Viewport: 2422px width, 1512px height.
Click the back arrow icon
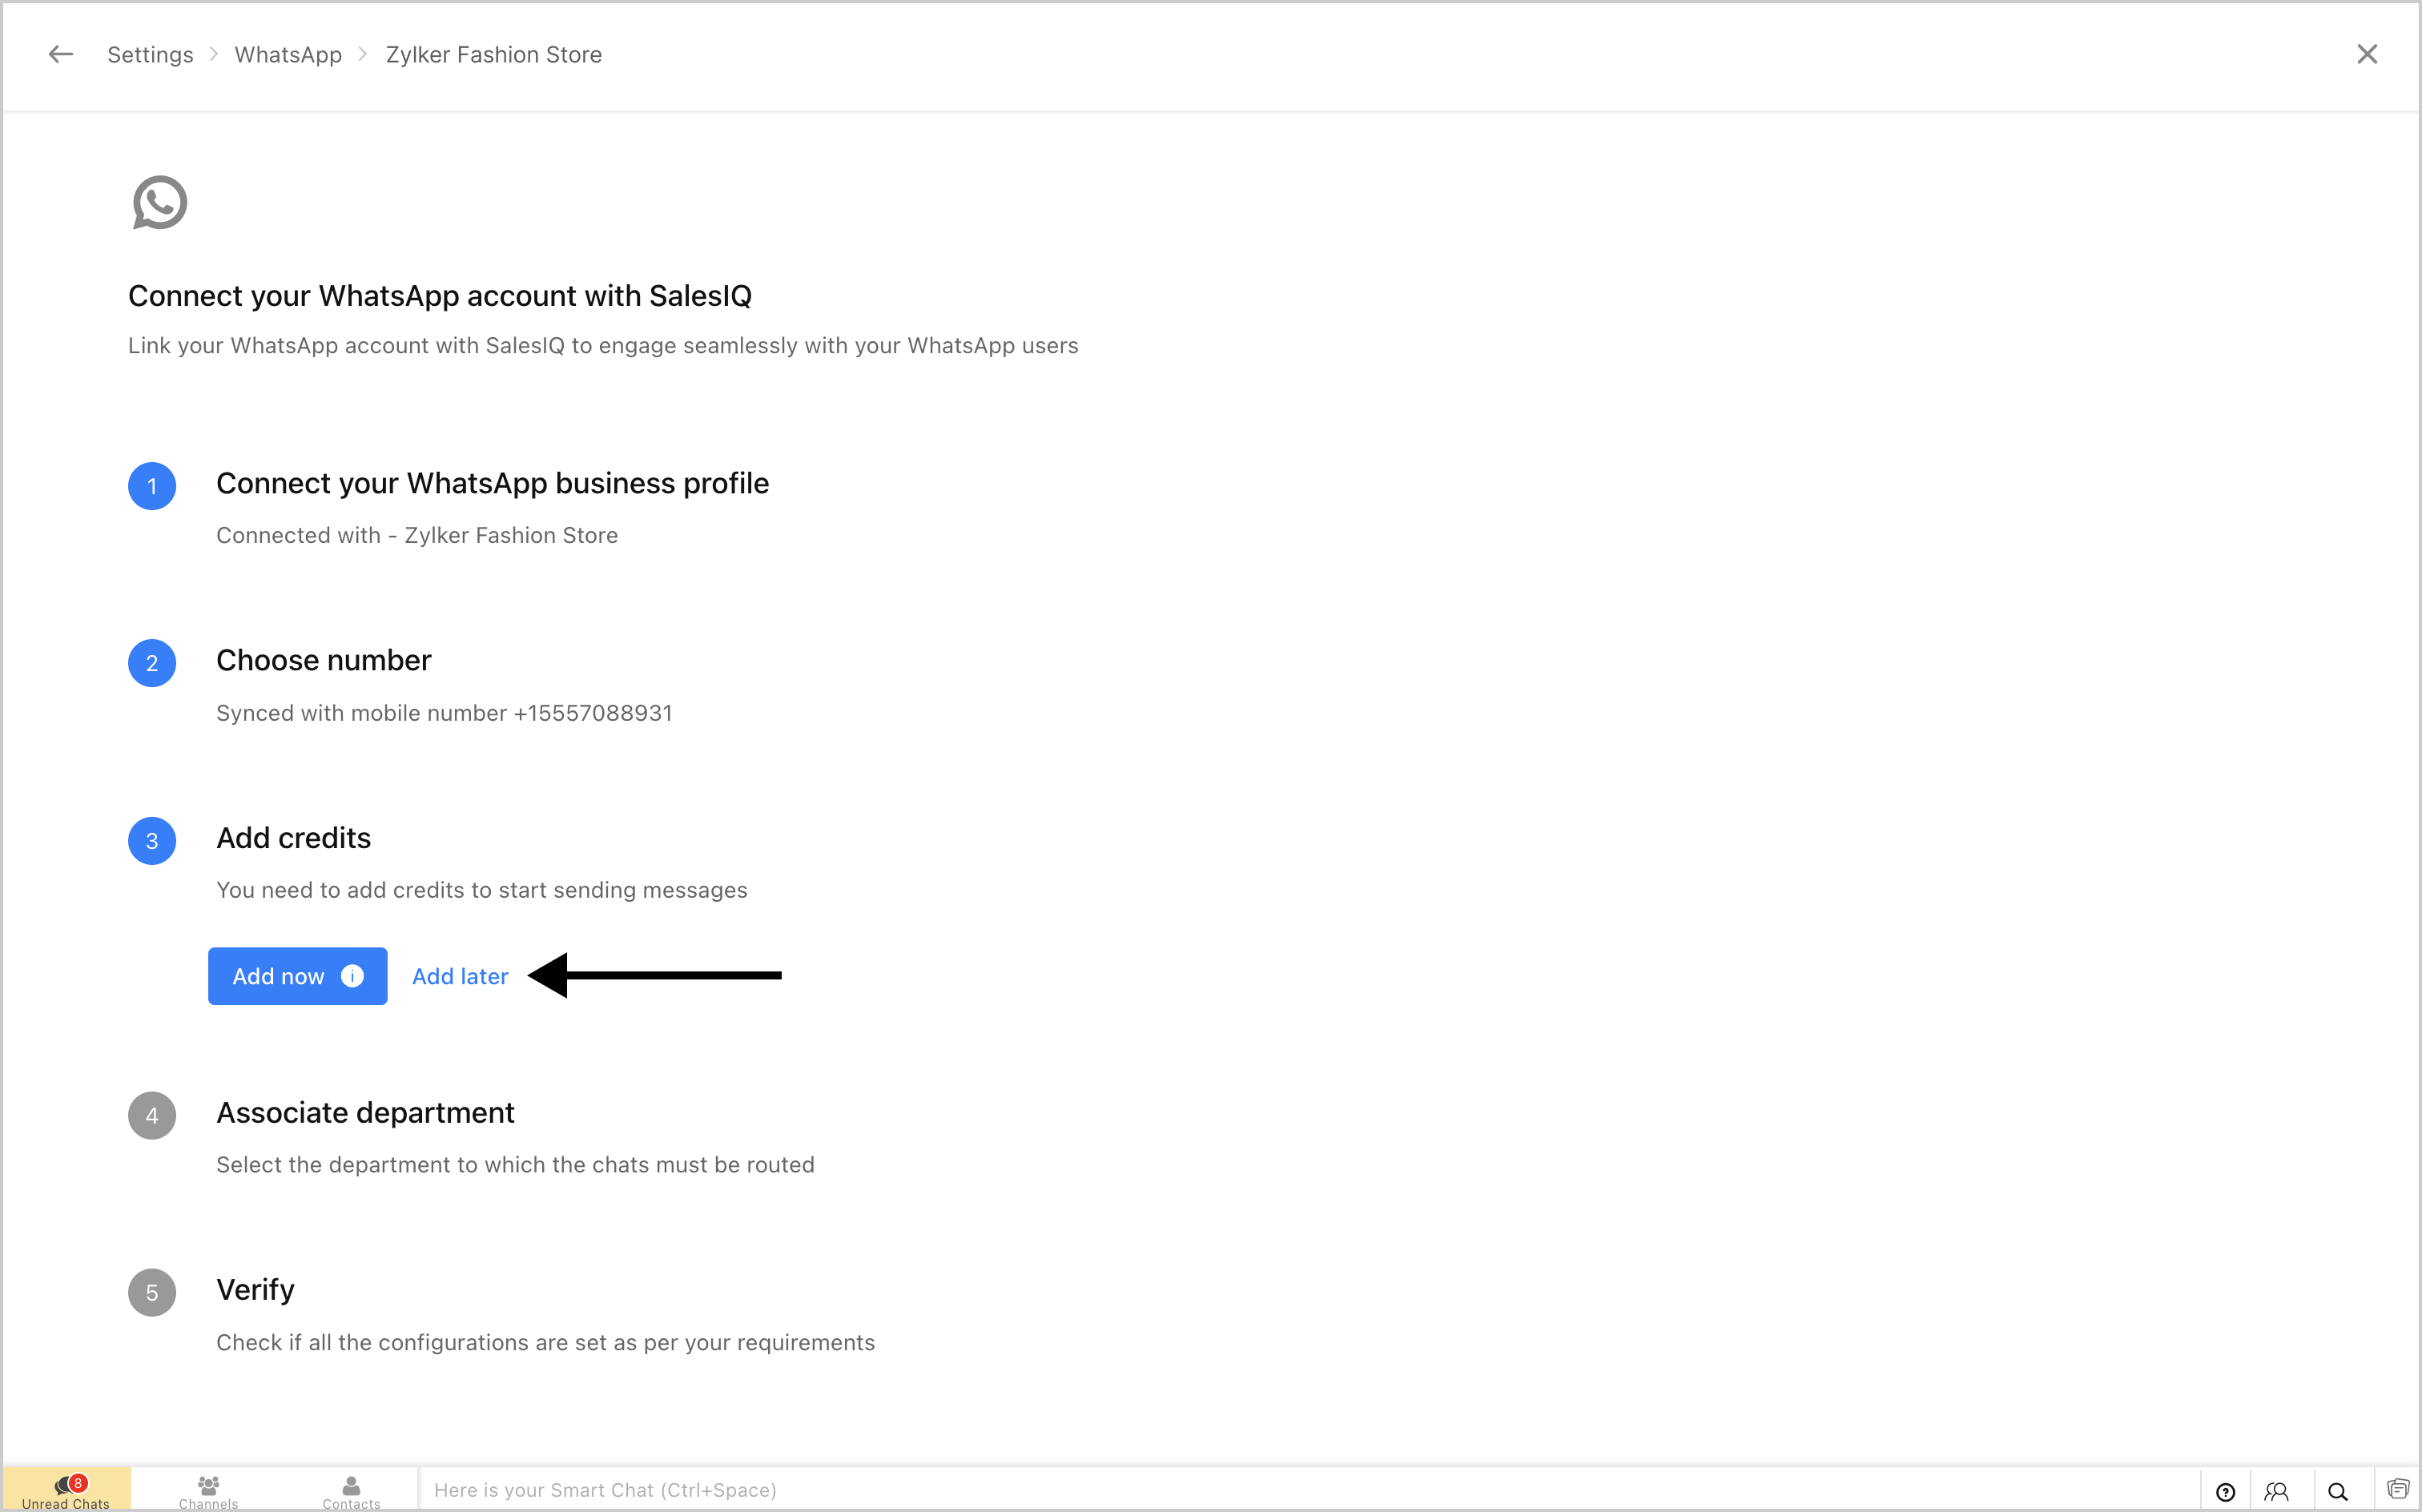point(61,54)
